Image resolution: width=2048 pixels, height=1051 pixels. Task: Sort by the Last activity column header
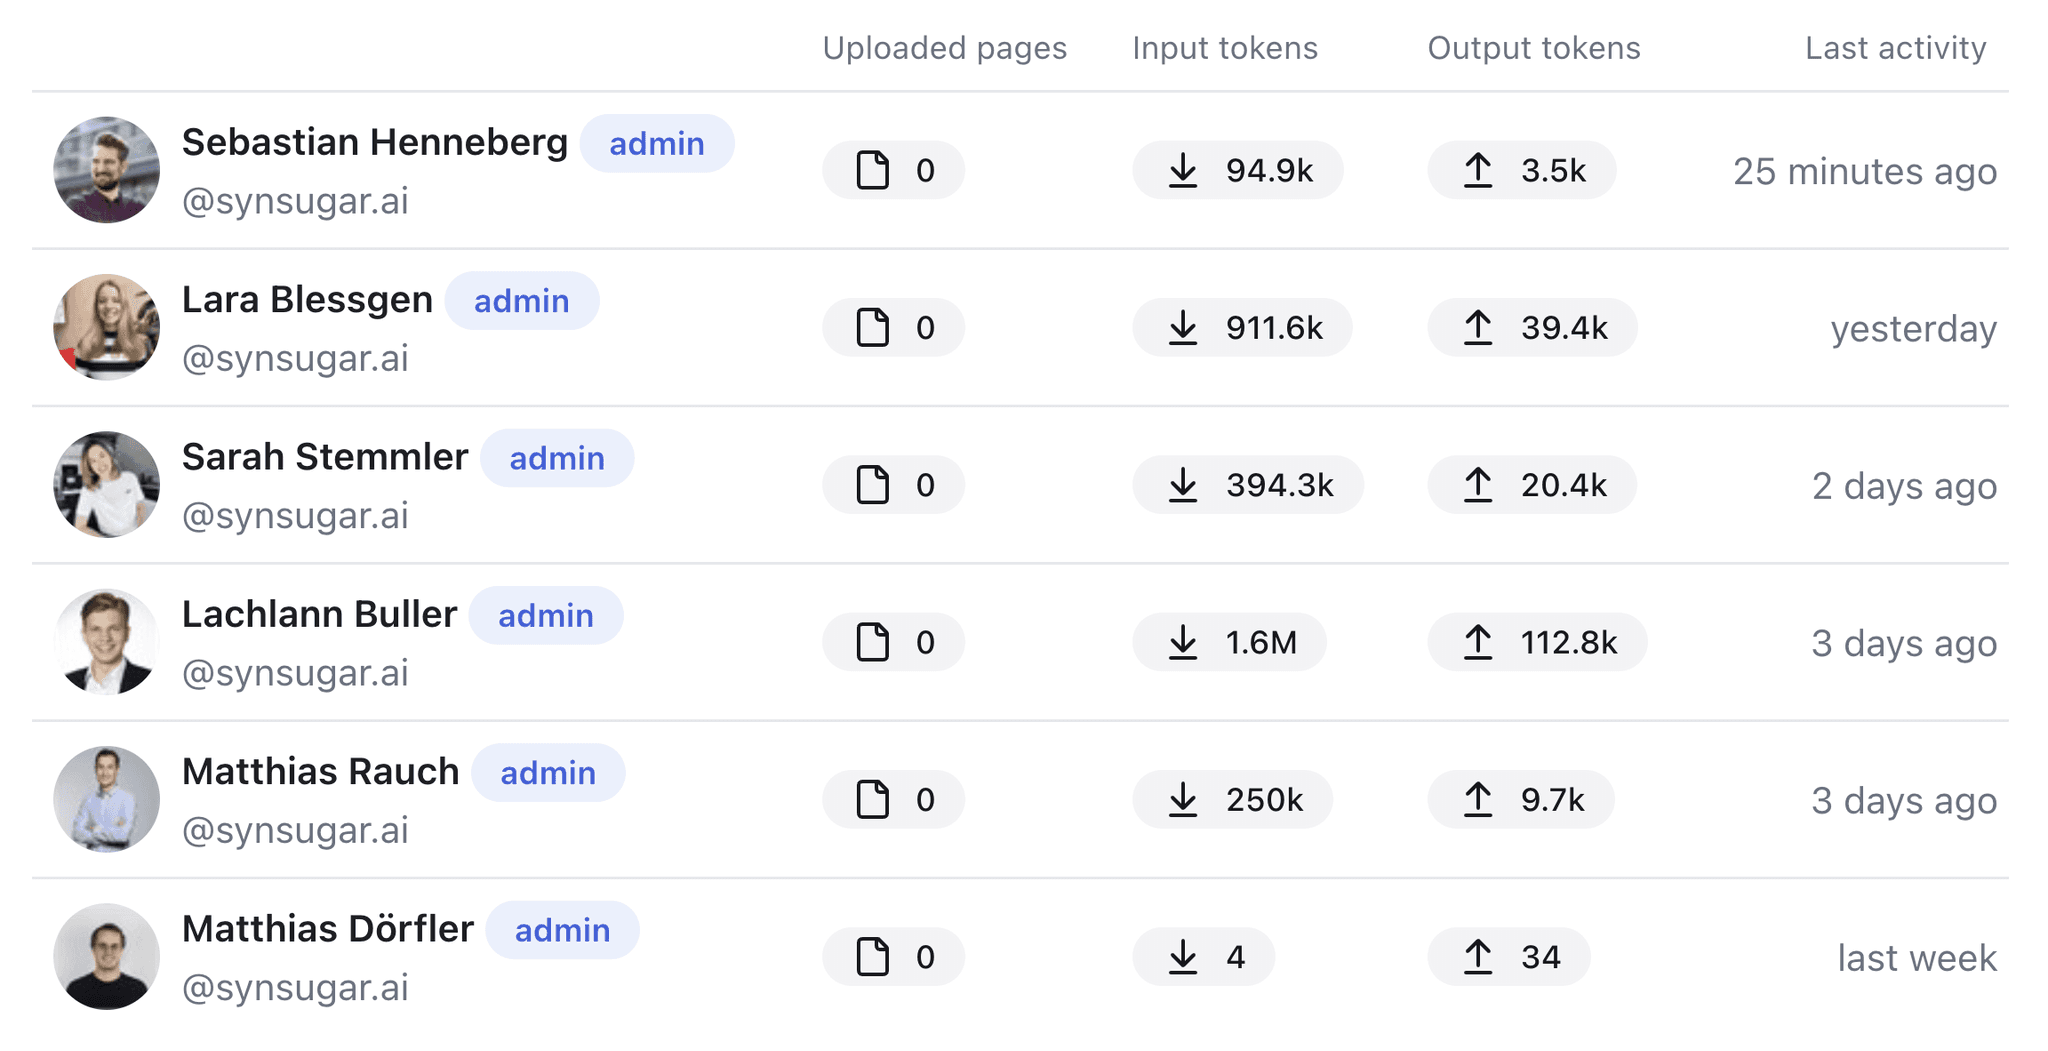click(1896, 48)
